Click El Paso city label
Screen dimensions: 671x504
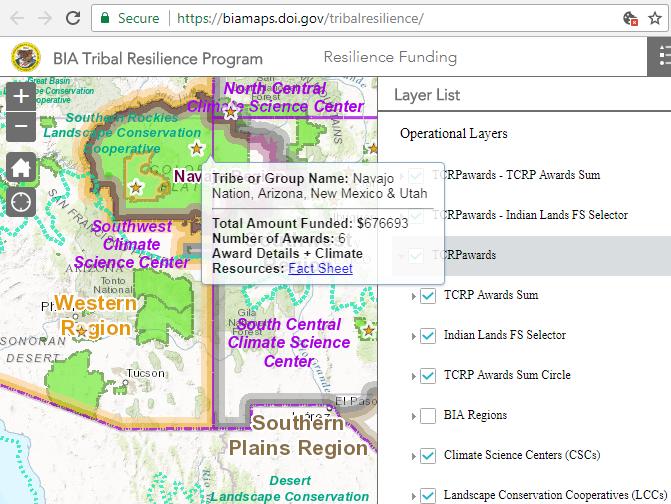pos(356,401)
